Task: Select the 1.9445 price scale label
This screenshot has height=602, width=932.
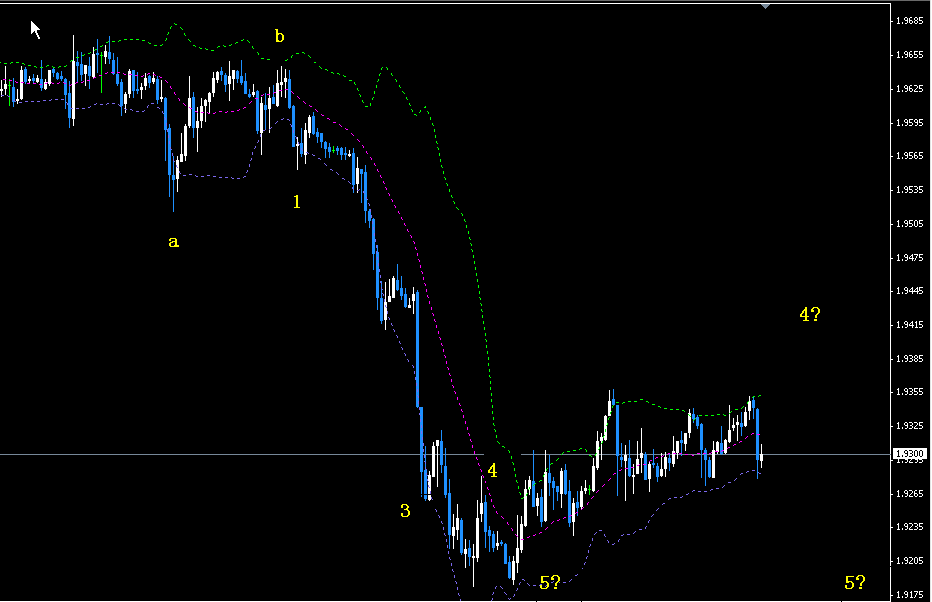Action: click(909, 291)
